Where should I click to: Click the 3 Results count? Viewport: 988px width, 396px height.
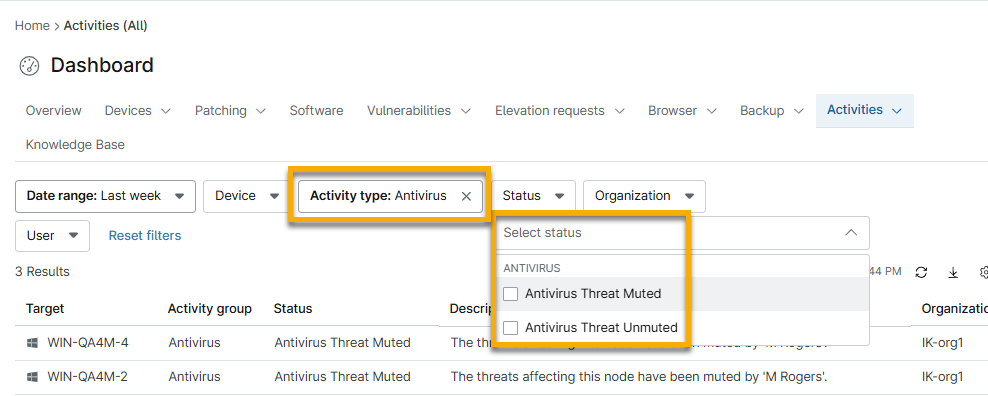[42, 272]
